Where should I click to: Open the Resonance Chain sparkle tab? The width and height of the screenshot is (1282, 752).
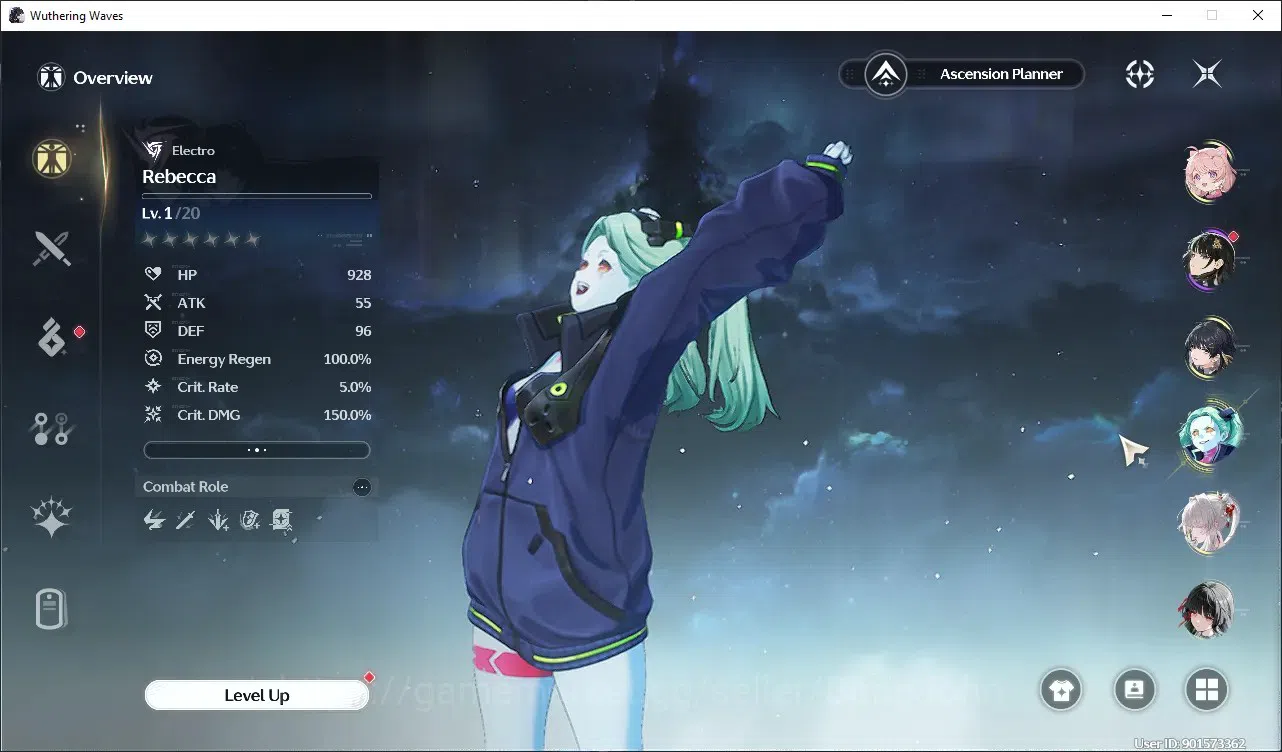click(51, 518)
